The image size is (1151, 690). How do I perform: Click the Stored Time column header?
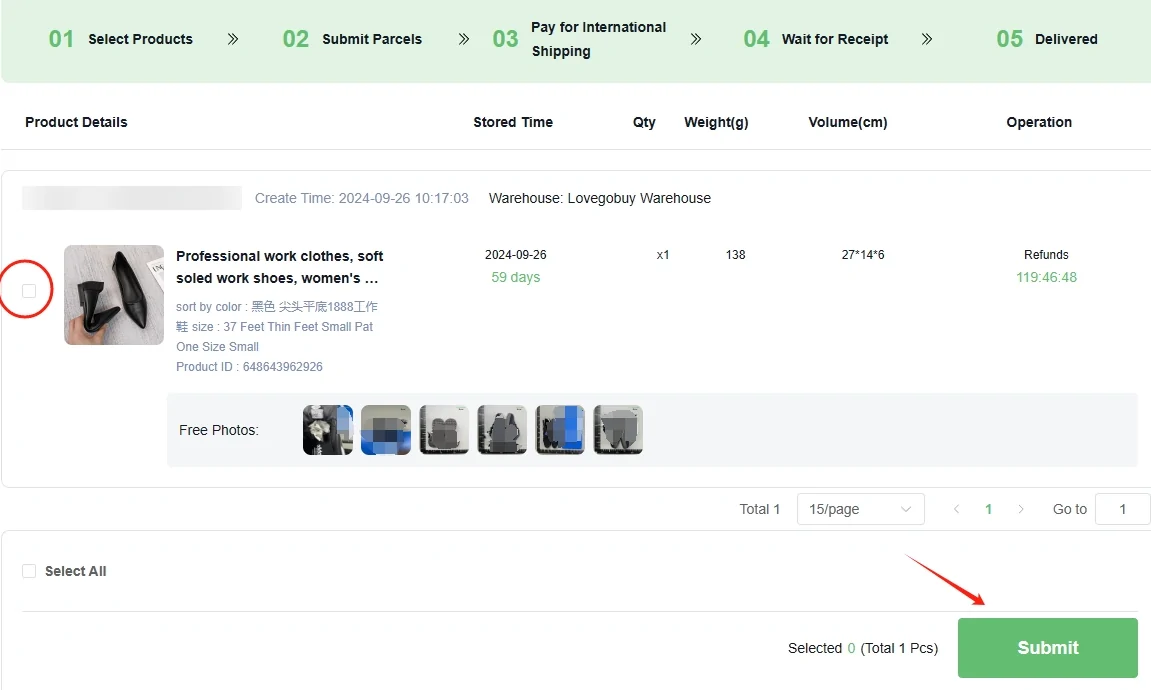coord(513,123)
